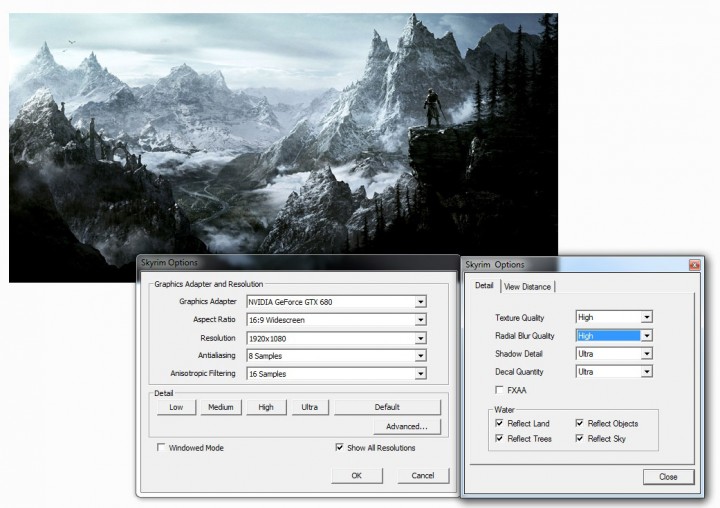Toggle Show All Resolutions checkbox

pyautogui.click(x=339, y=447)
